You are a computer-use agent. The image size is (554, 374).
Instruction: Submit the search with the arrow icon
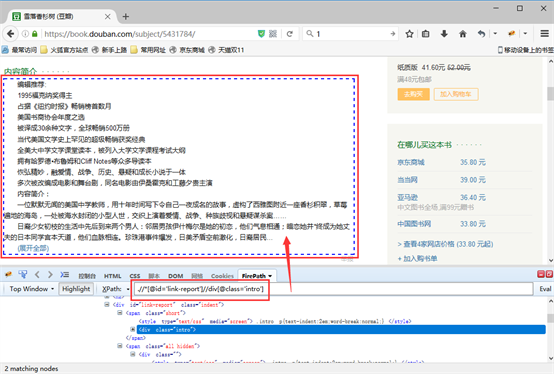(x=393, y=34)
